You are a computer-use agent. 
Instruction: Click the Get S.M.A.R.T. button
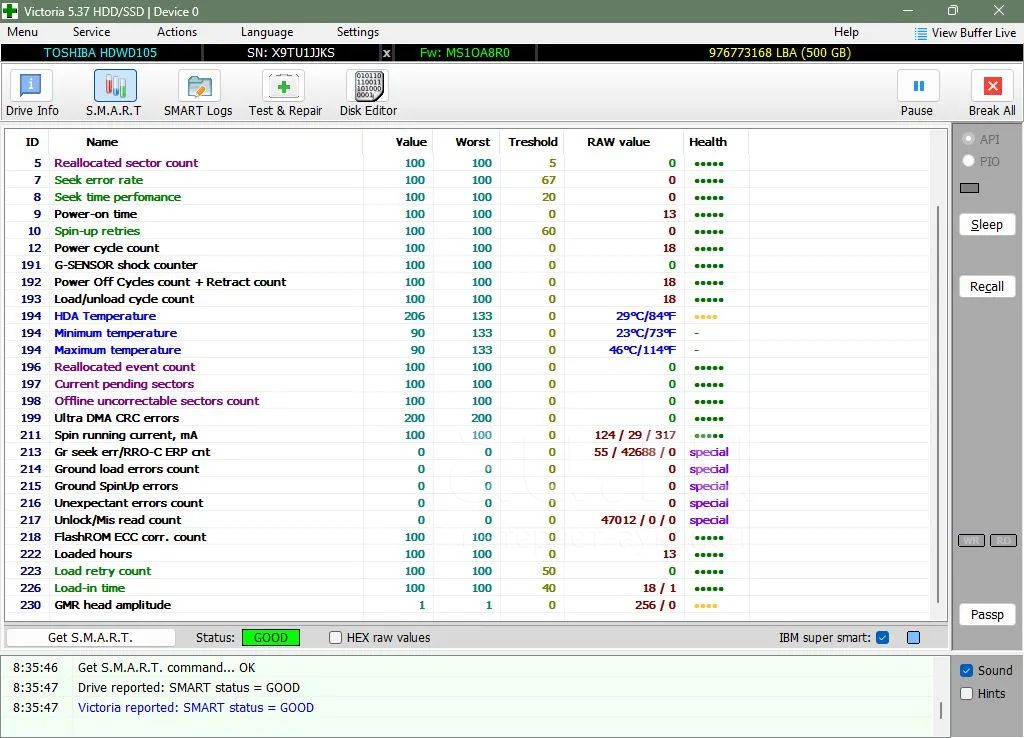(90, 638)
